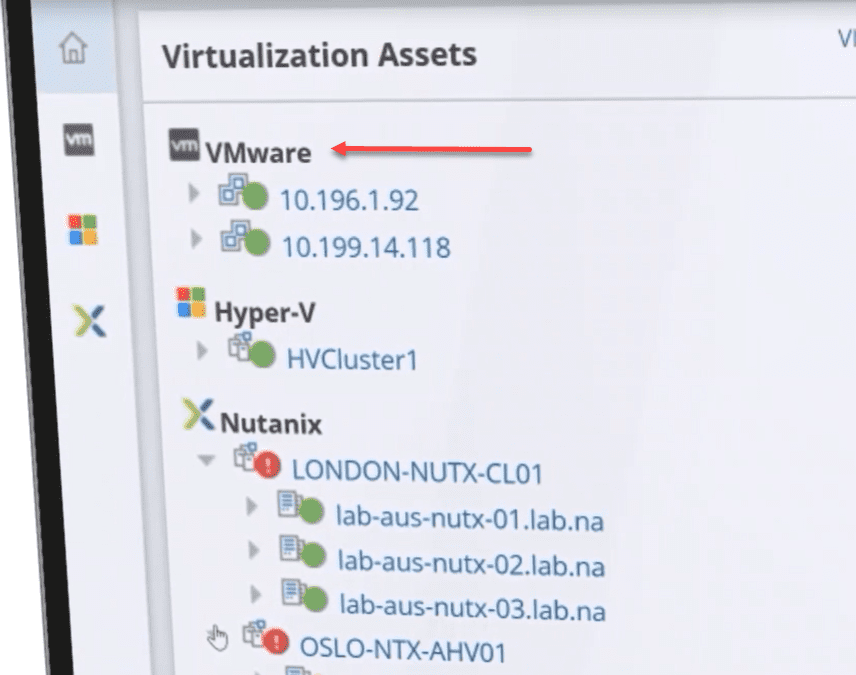
Task: Click the VMware section heading
Action: 258,152
